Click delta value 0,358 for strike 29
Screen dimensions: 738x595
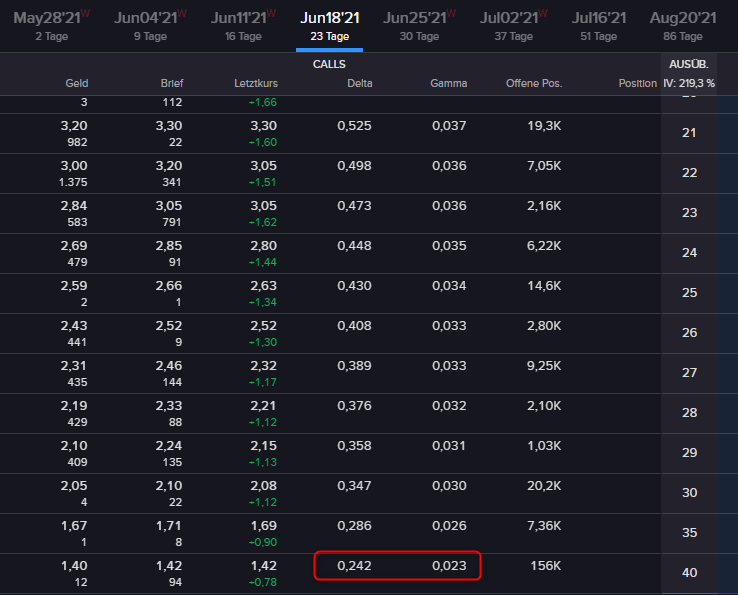click(354, 446)
